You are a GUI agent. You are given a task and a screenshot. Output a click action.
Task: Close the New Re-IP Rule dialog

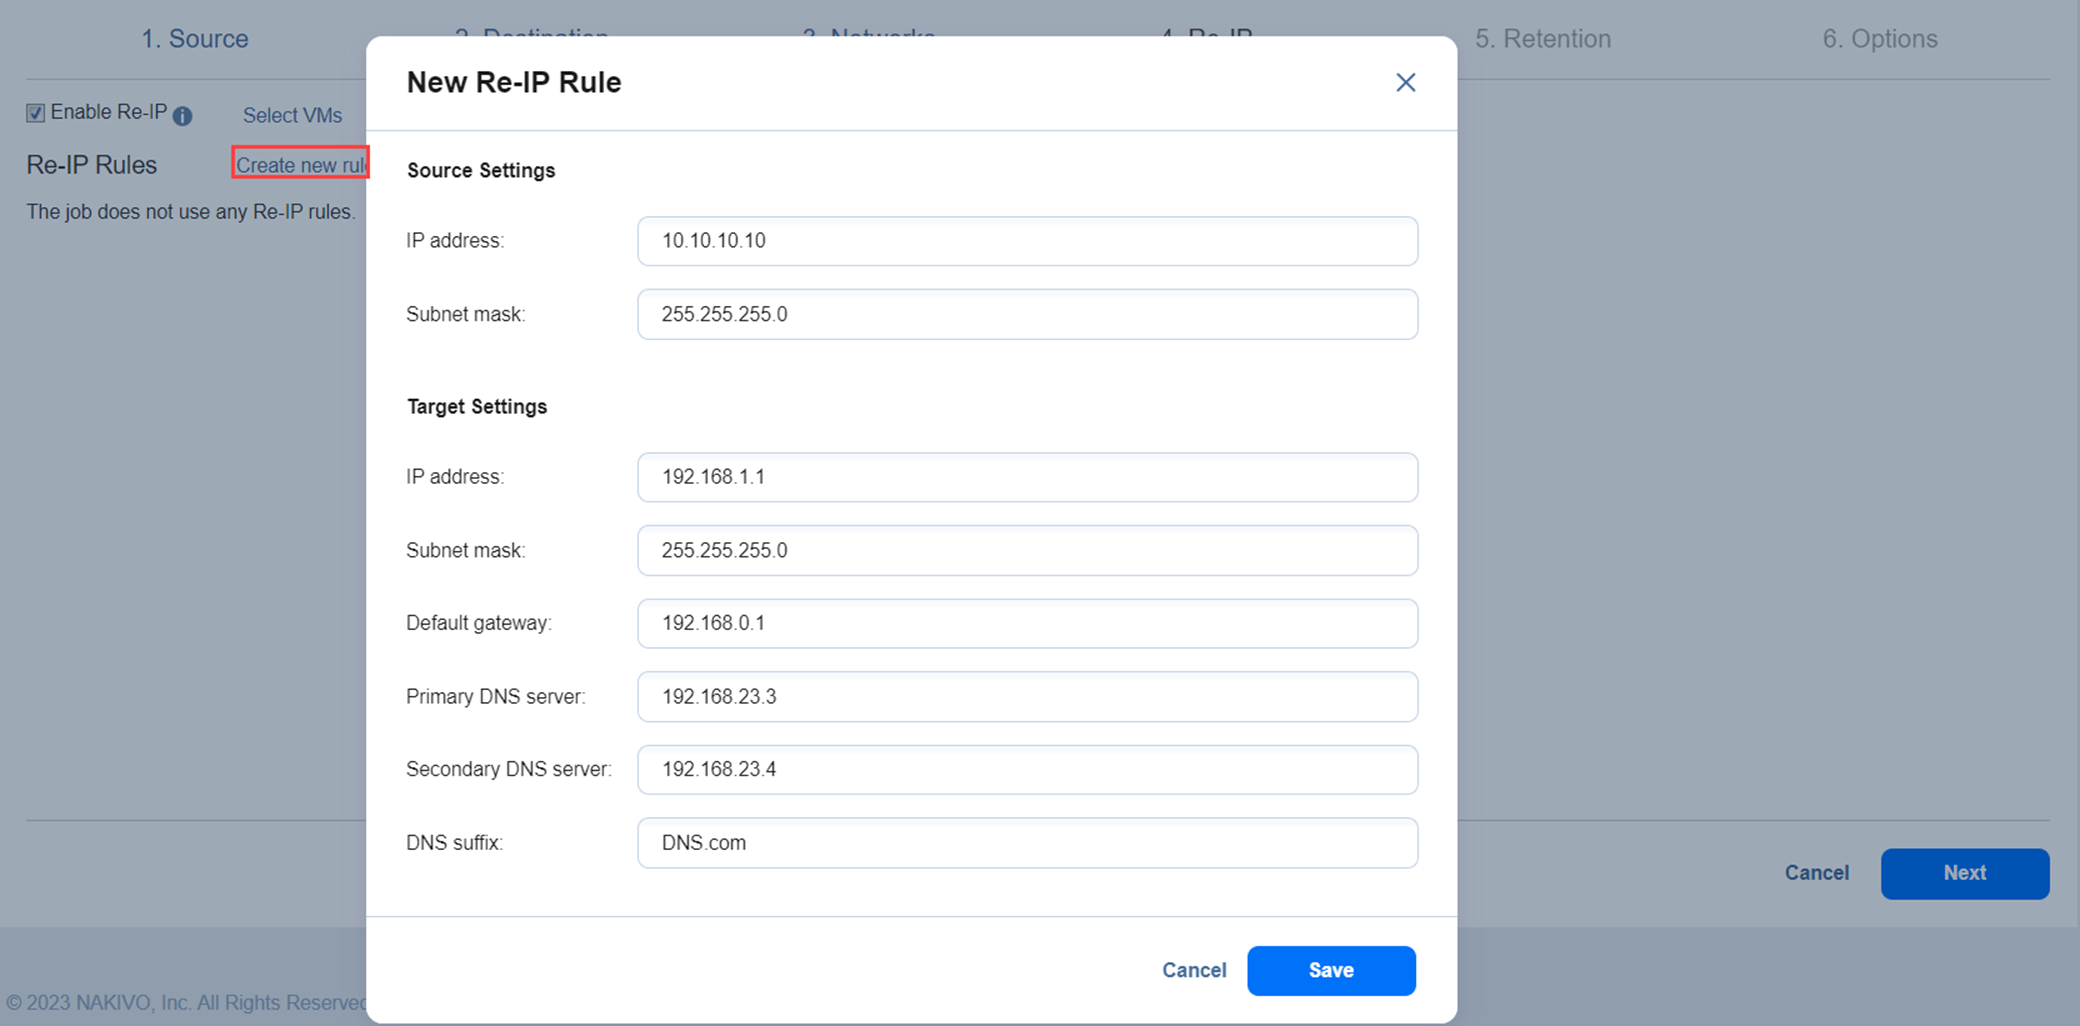coord(1405,83)
